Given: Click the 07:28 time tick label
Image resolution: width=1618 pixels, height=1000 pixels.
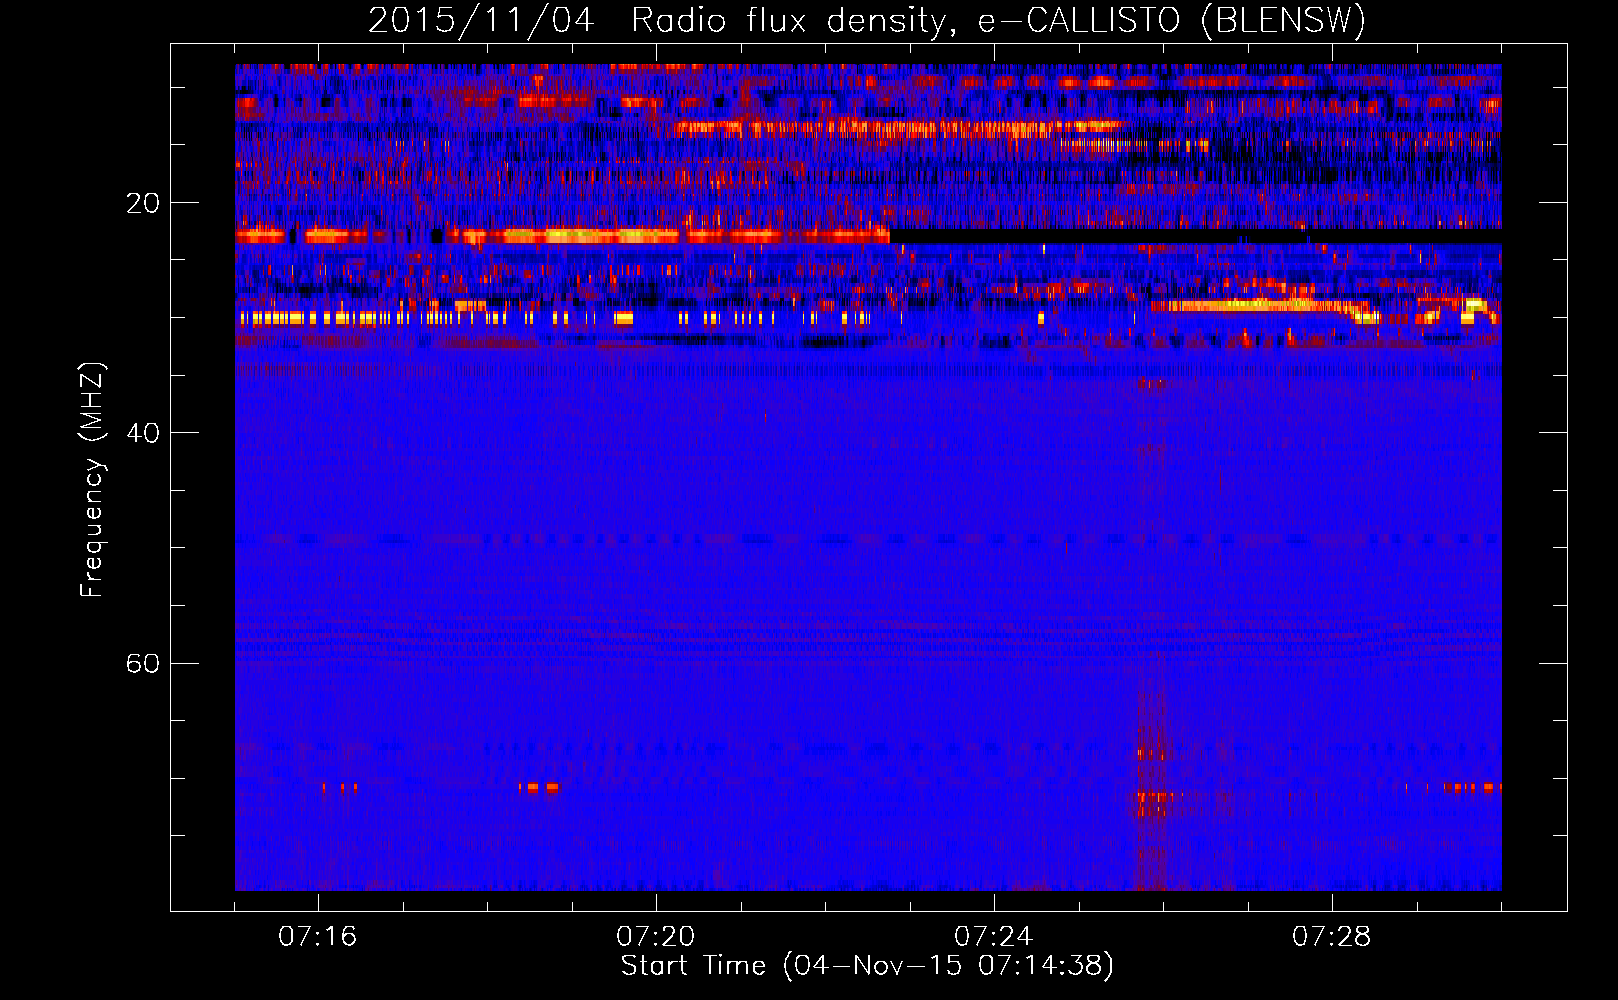Looking at the screenshot, I should coord(1332,937).
